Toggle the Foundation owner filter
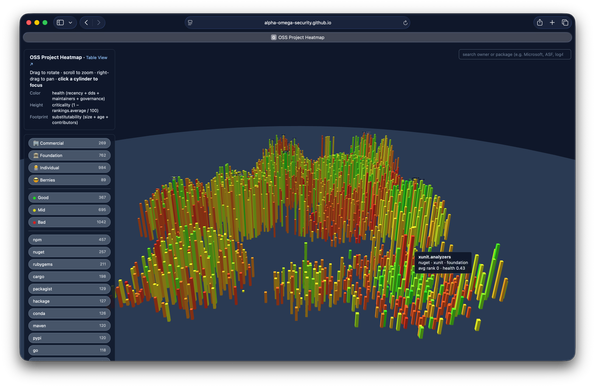 pyautogui.click(x=69, y=155)
